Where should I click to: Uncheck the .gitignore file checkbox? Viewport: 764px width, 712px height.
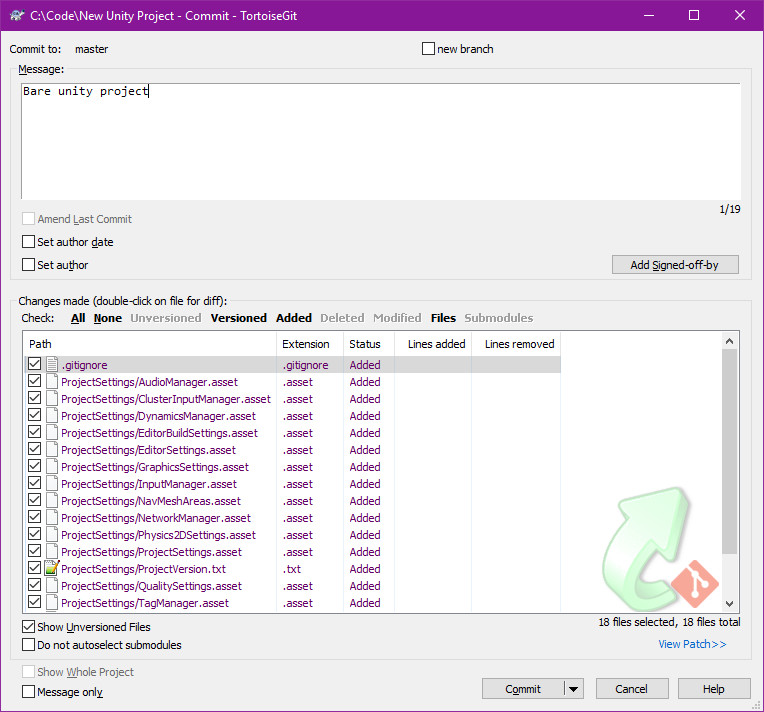tap(35, 364)
